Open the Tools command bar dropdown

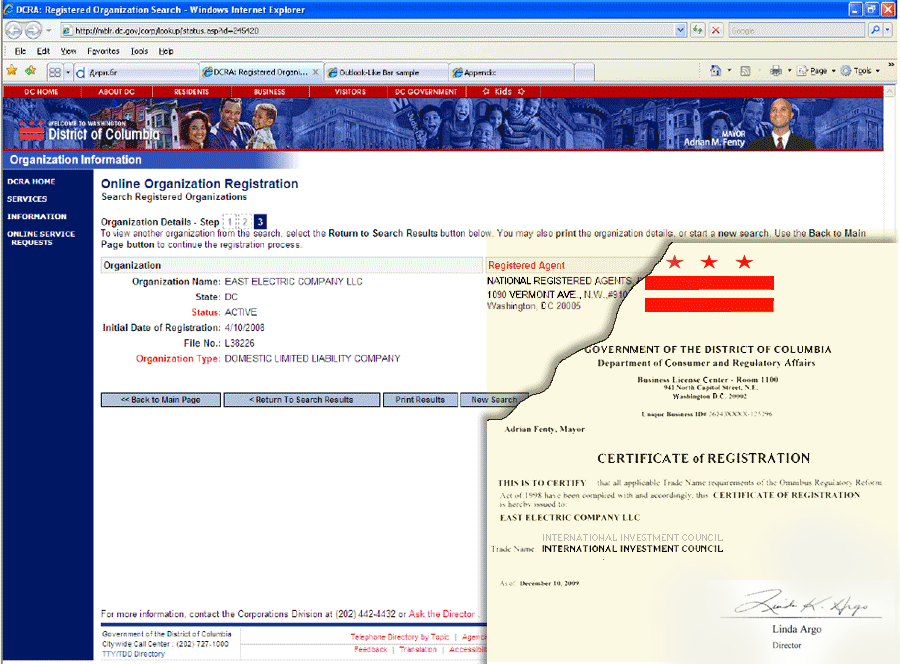pyautogui.click(x=860, y=71)
